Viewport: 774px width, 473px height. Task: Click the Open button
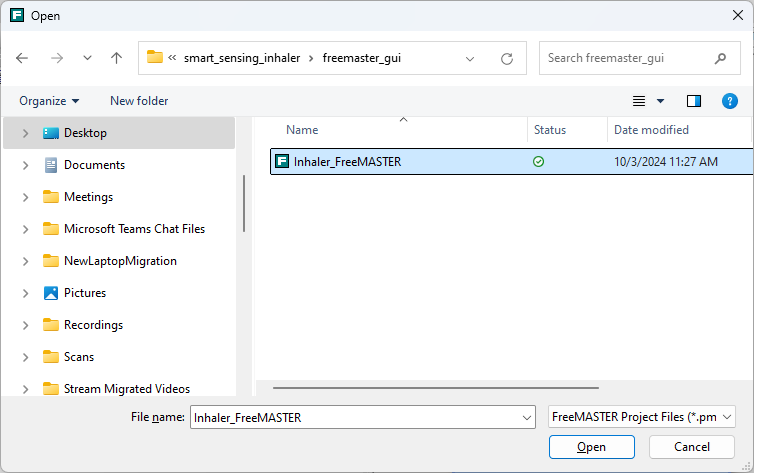tap(592, 447)
